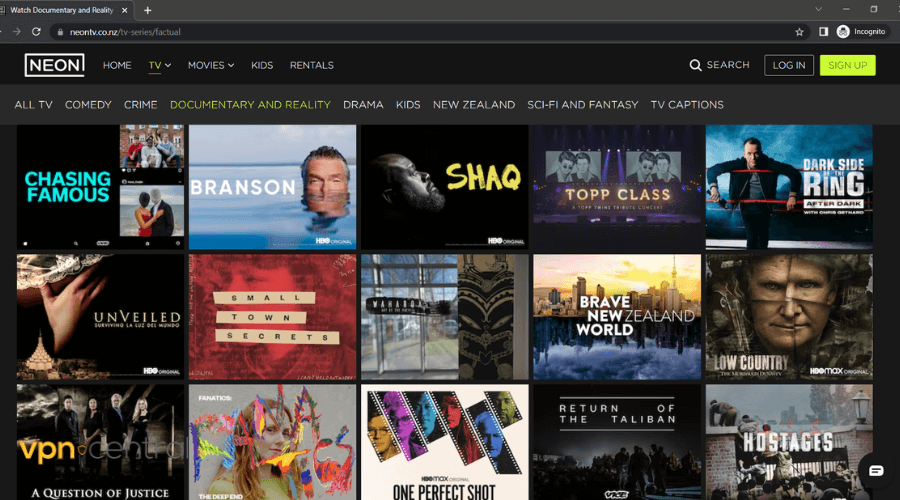Expand the TV dropdown menu

point(160,65)
